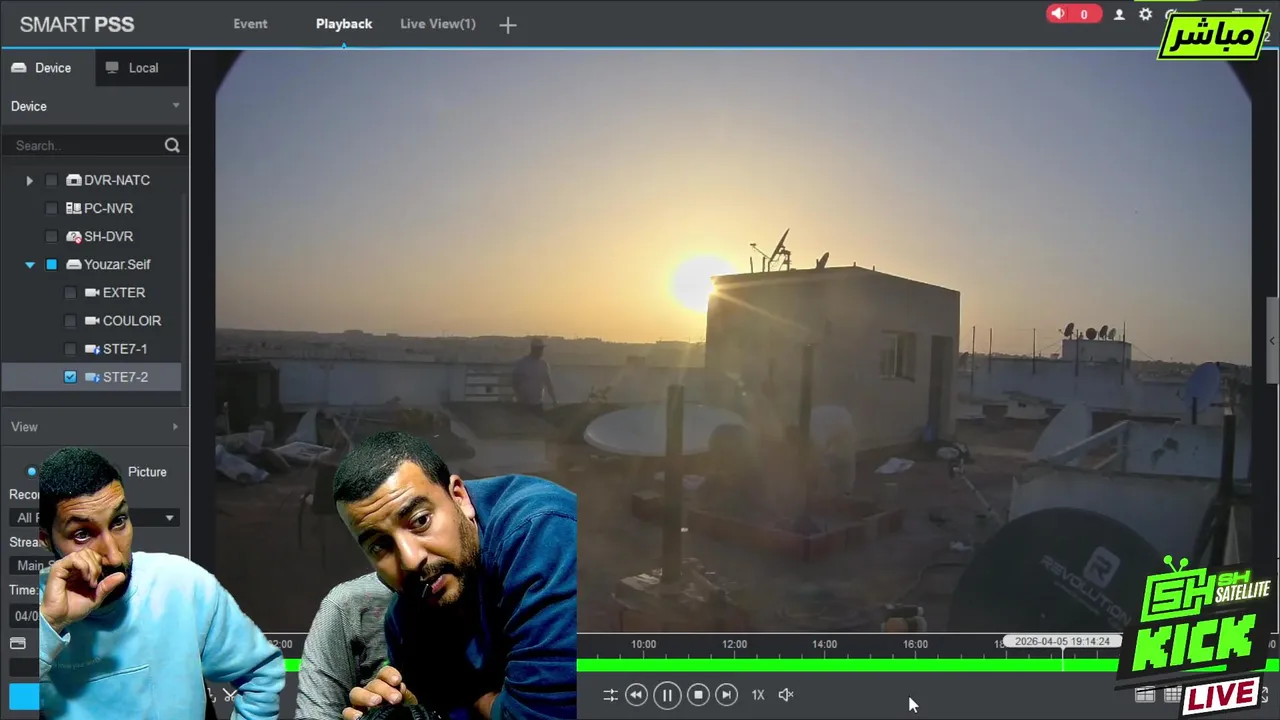This screenshot has height=720, width=1280.
Task: Click the SMART PSS logo
Action: pyautogui.click(x=77, y=24)
